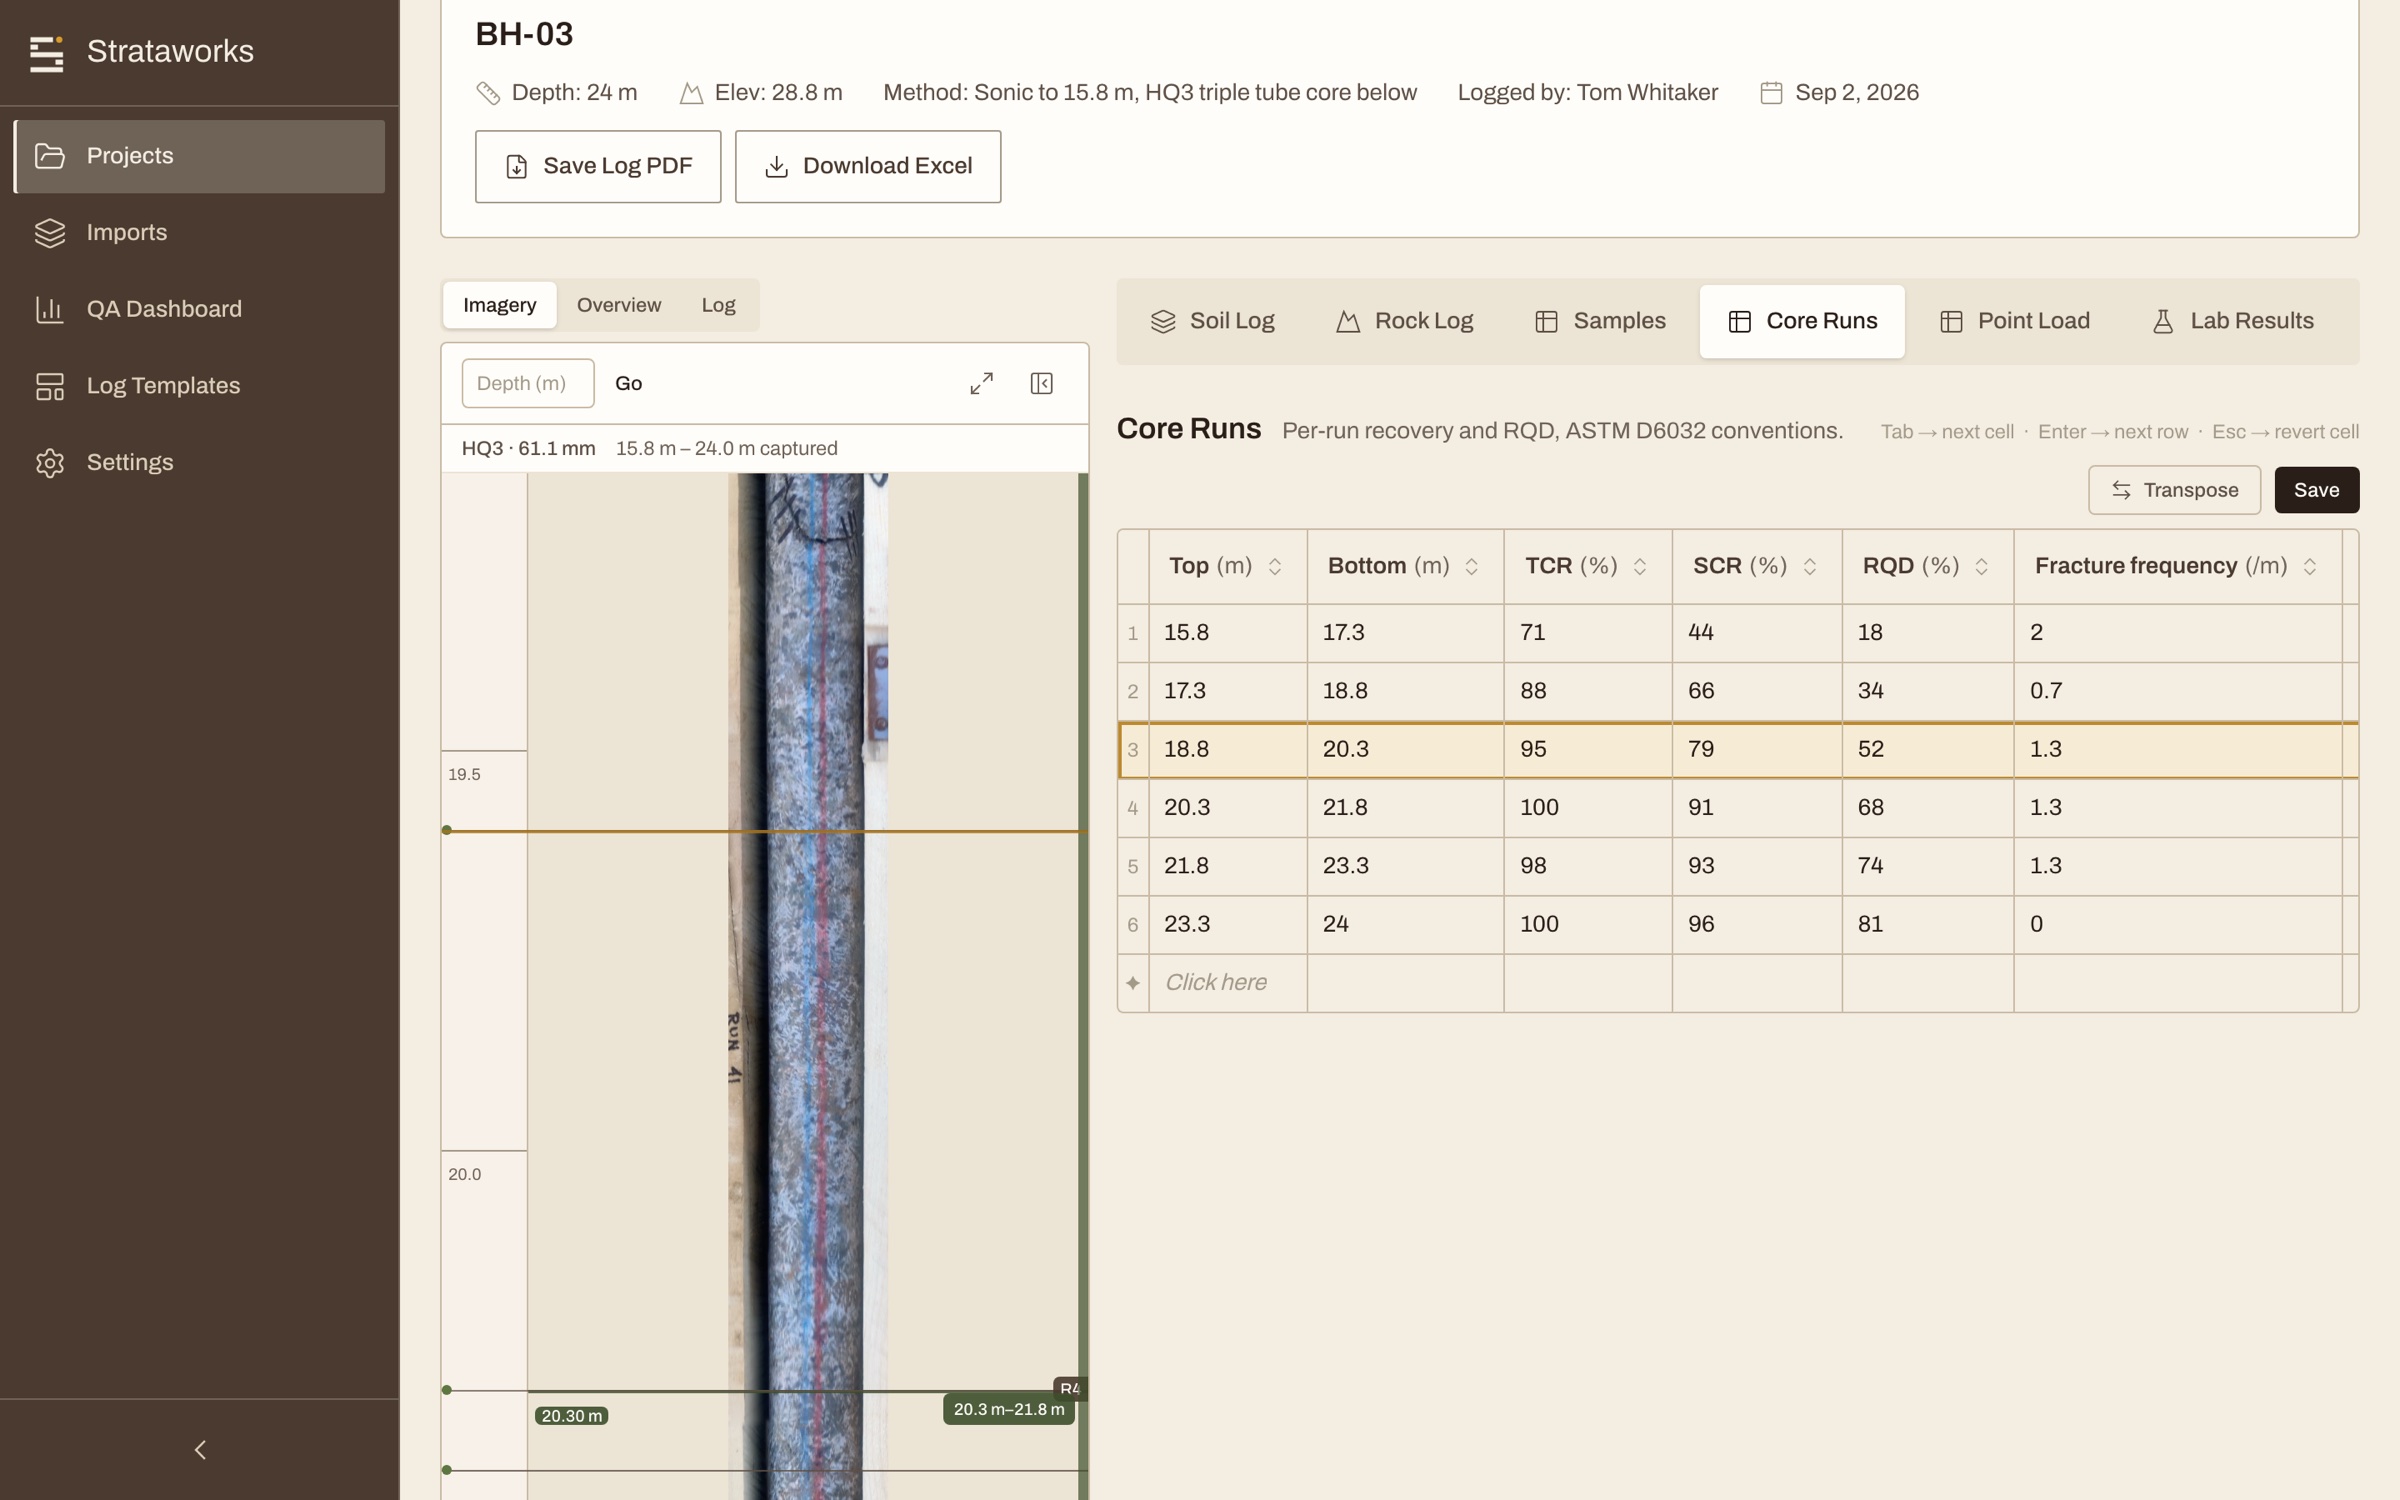The height and width of the screenshot is (1500, 2400).
Task: Expand imagery viewer to fullscreen
Action: click(982, 383)
